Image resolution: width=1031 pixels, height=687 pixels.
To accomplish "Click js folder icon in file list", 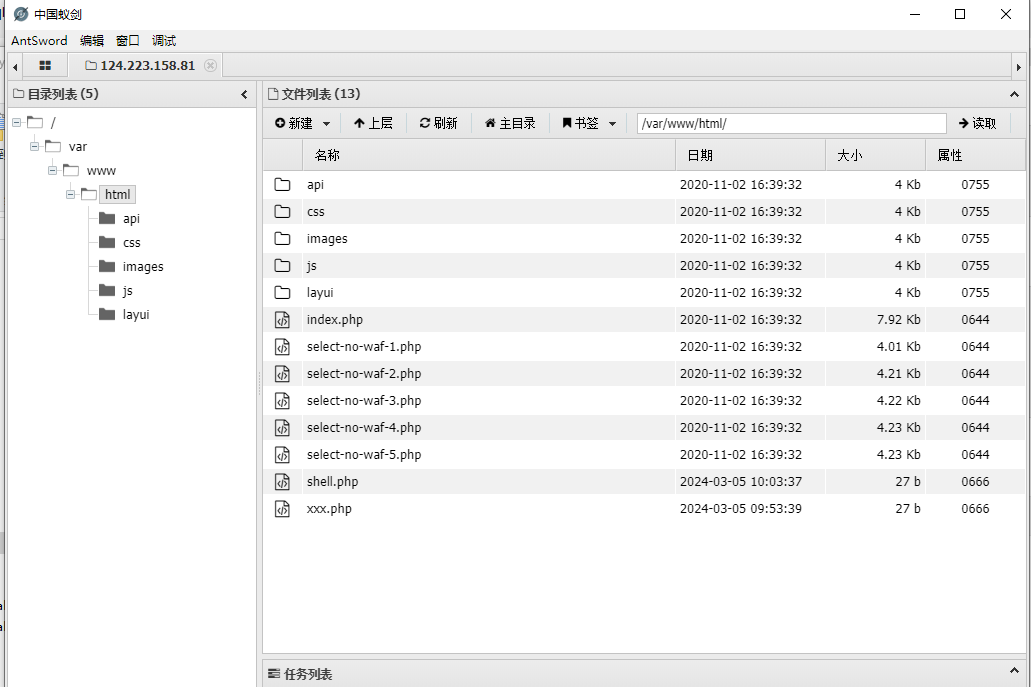I will point(282,266).
